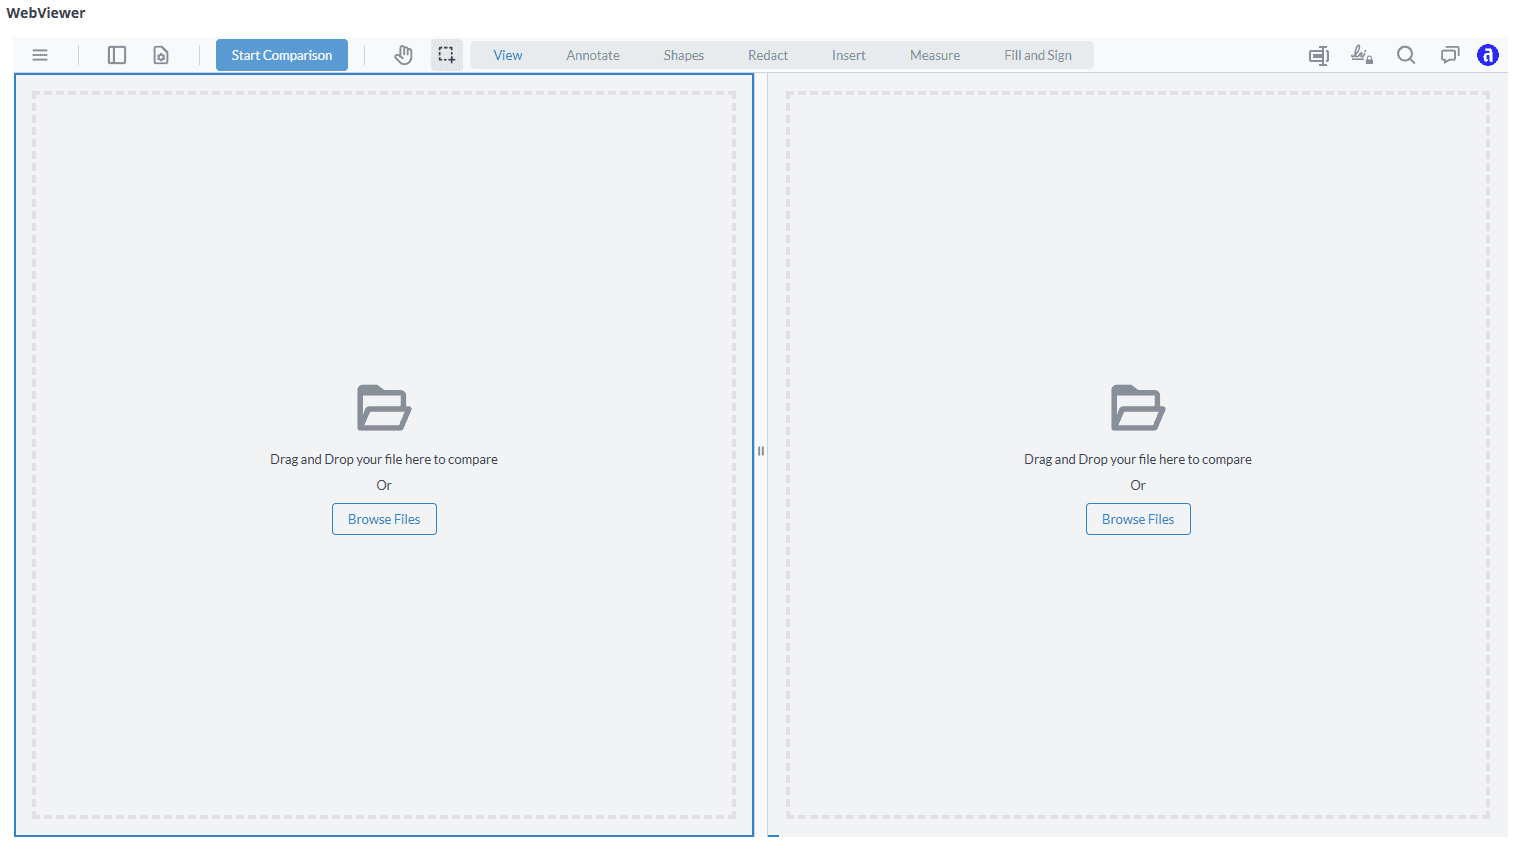Viewport: 1521px width, 851px height.
Task: Click the search magnifier icon
Action: click(x=1406, y=55)
